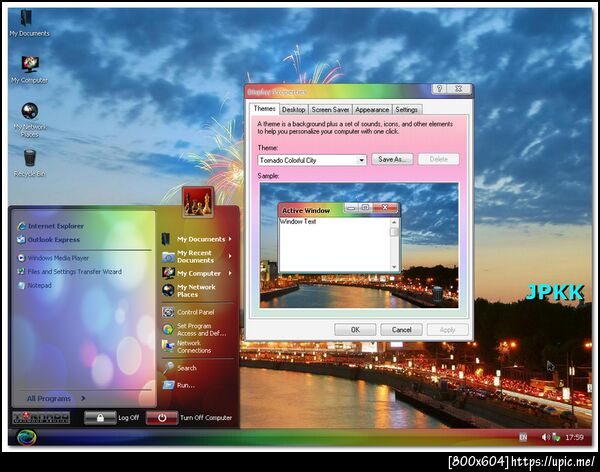Expand My Recent Documents submenu arrow
This screenshot has height=472, width=600.
pos(230,256)
